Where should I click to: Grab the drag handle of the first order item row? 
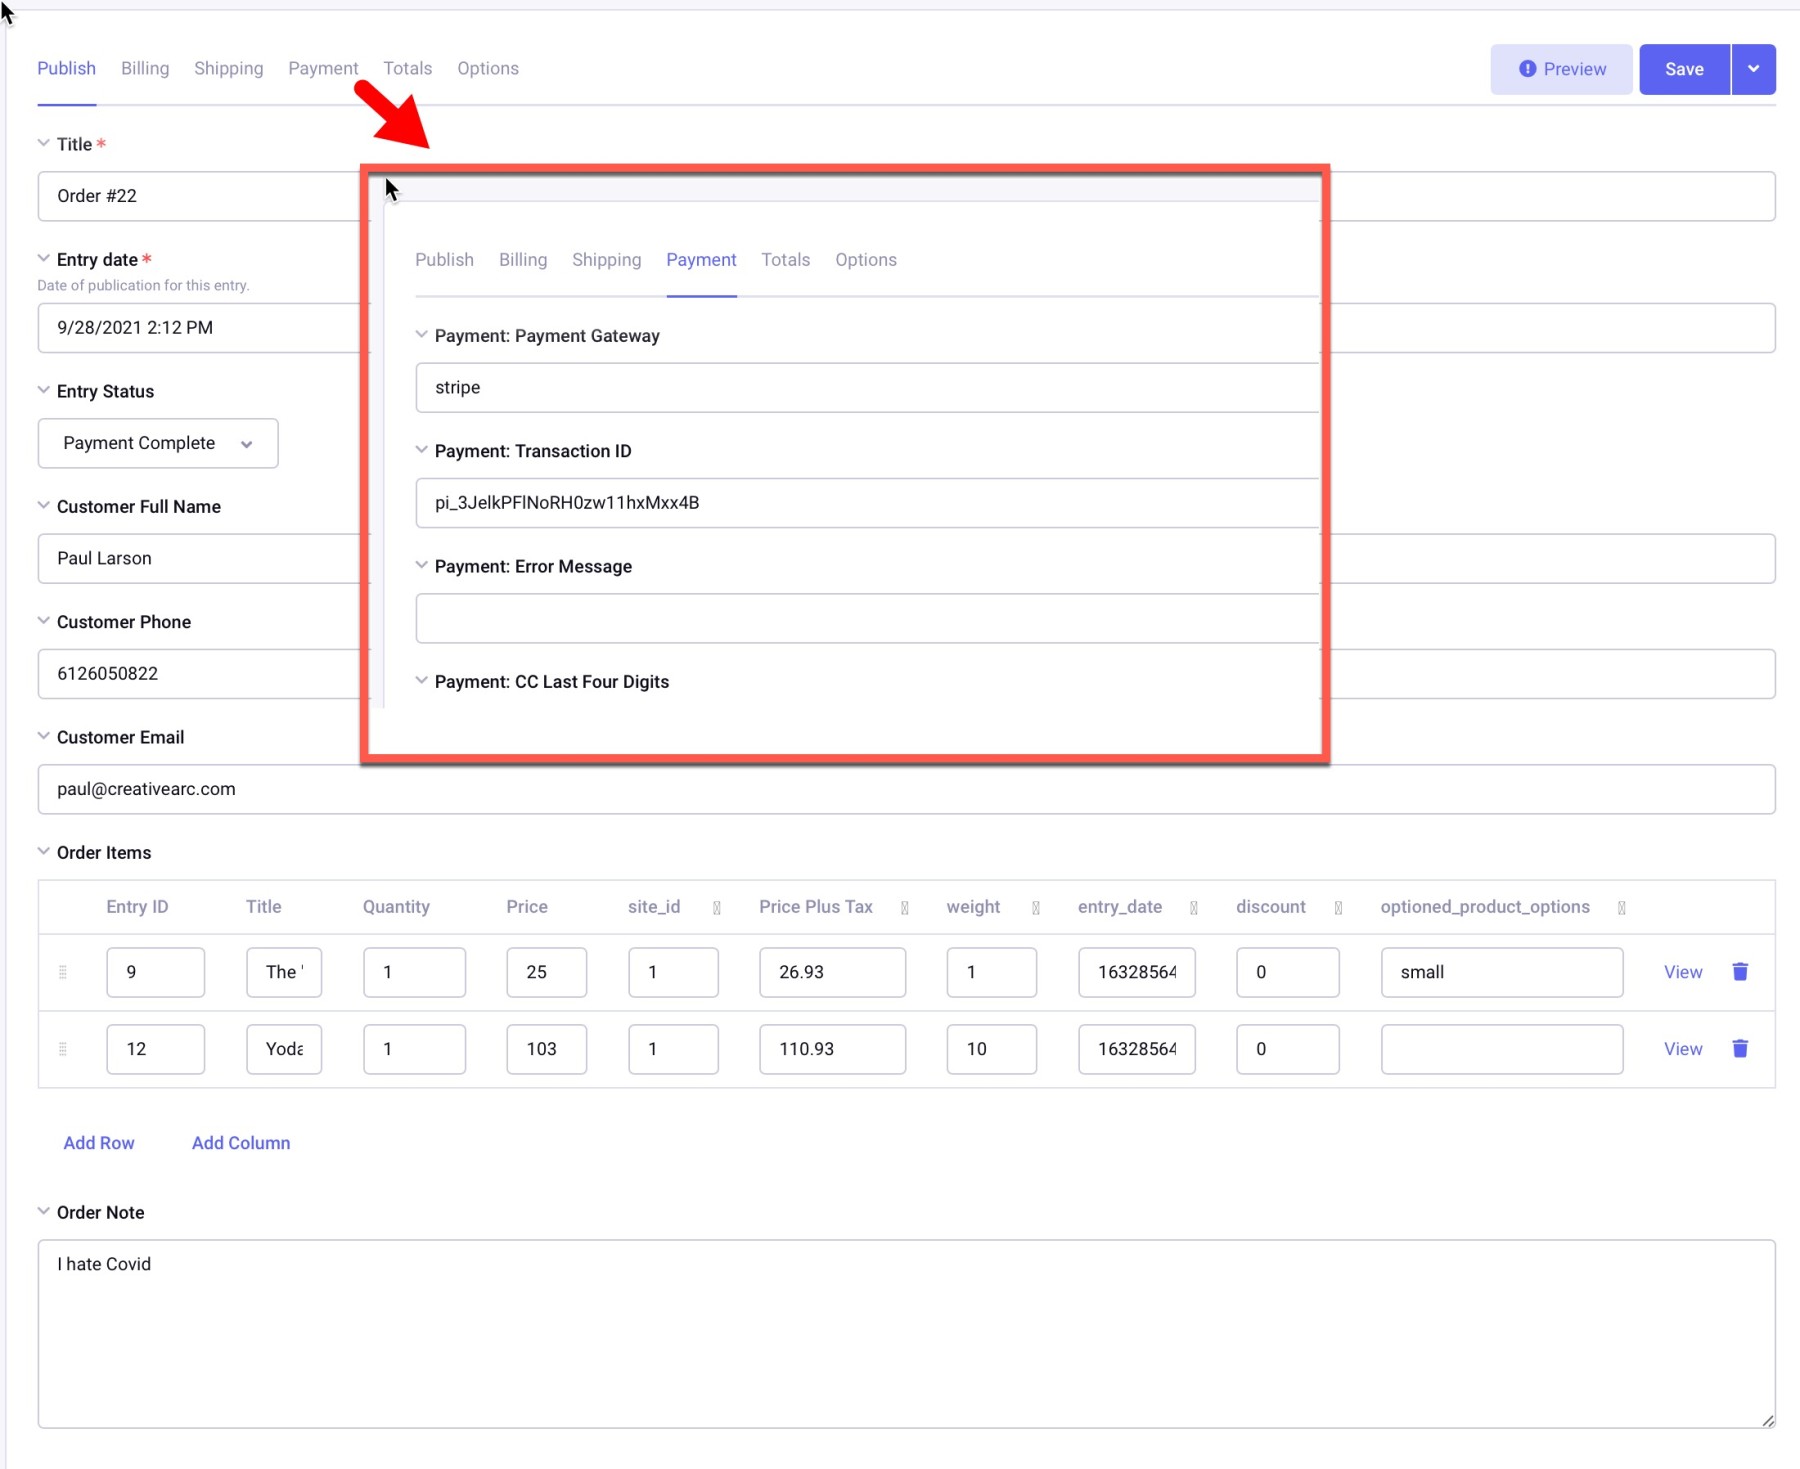pyautogui.click(x=63, y=972)
